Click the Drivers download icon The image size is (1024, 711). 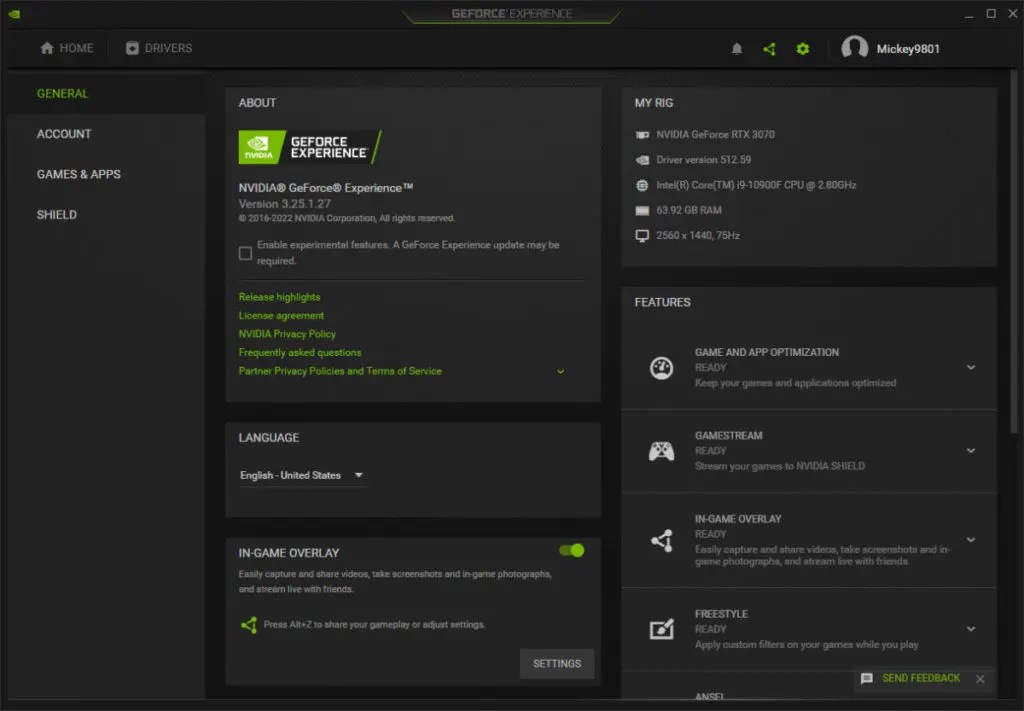pyautogui.click(x=132, y=48)
